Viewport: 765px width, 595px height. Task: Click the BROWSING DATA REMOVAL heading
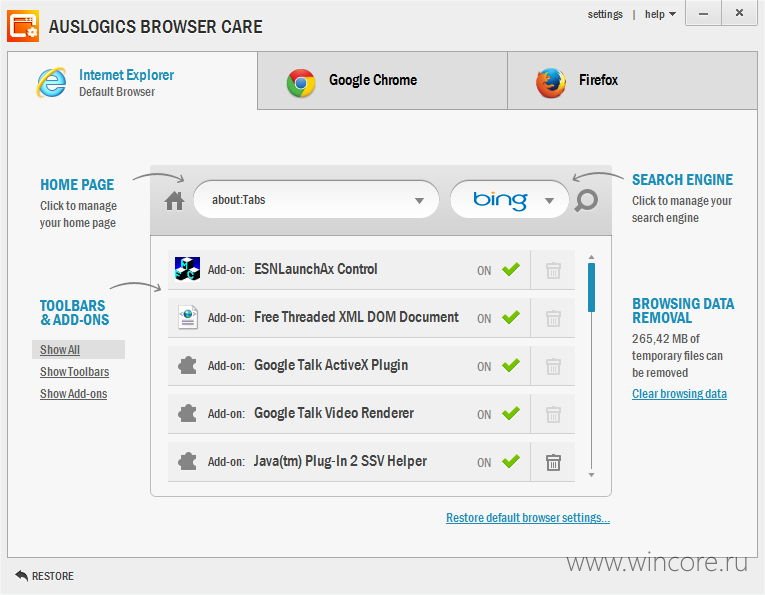pyautogui.click(x=683, y=311)
